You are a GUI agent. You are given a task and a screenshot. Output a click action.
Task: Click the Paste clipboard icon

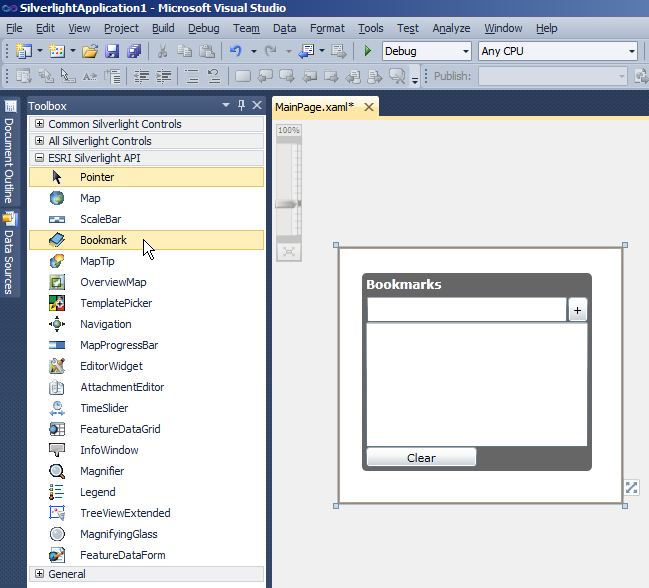(x=207, y=51)
